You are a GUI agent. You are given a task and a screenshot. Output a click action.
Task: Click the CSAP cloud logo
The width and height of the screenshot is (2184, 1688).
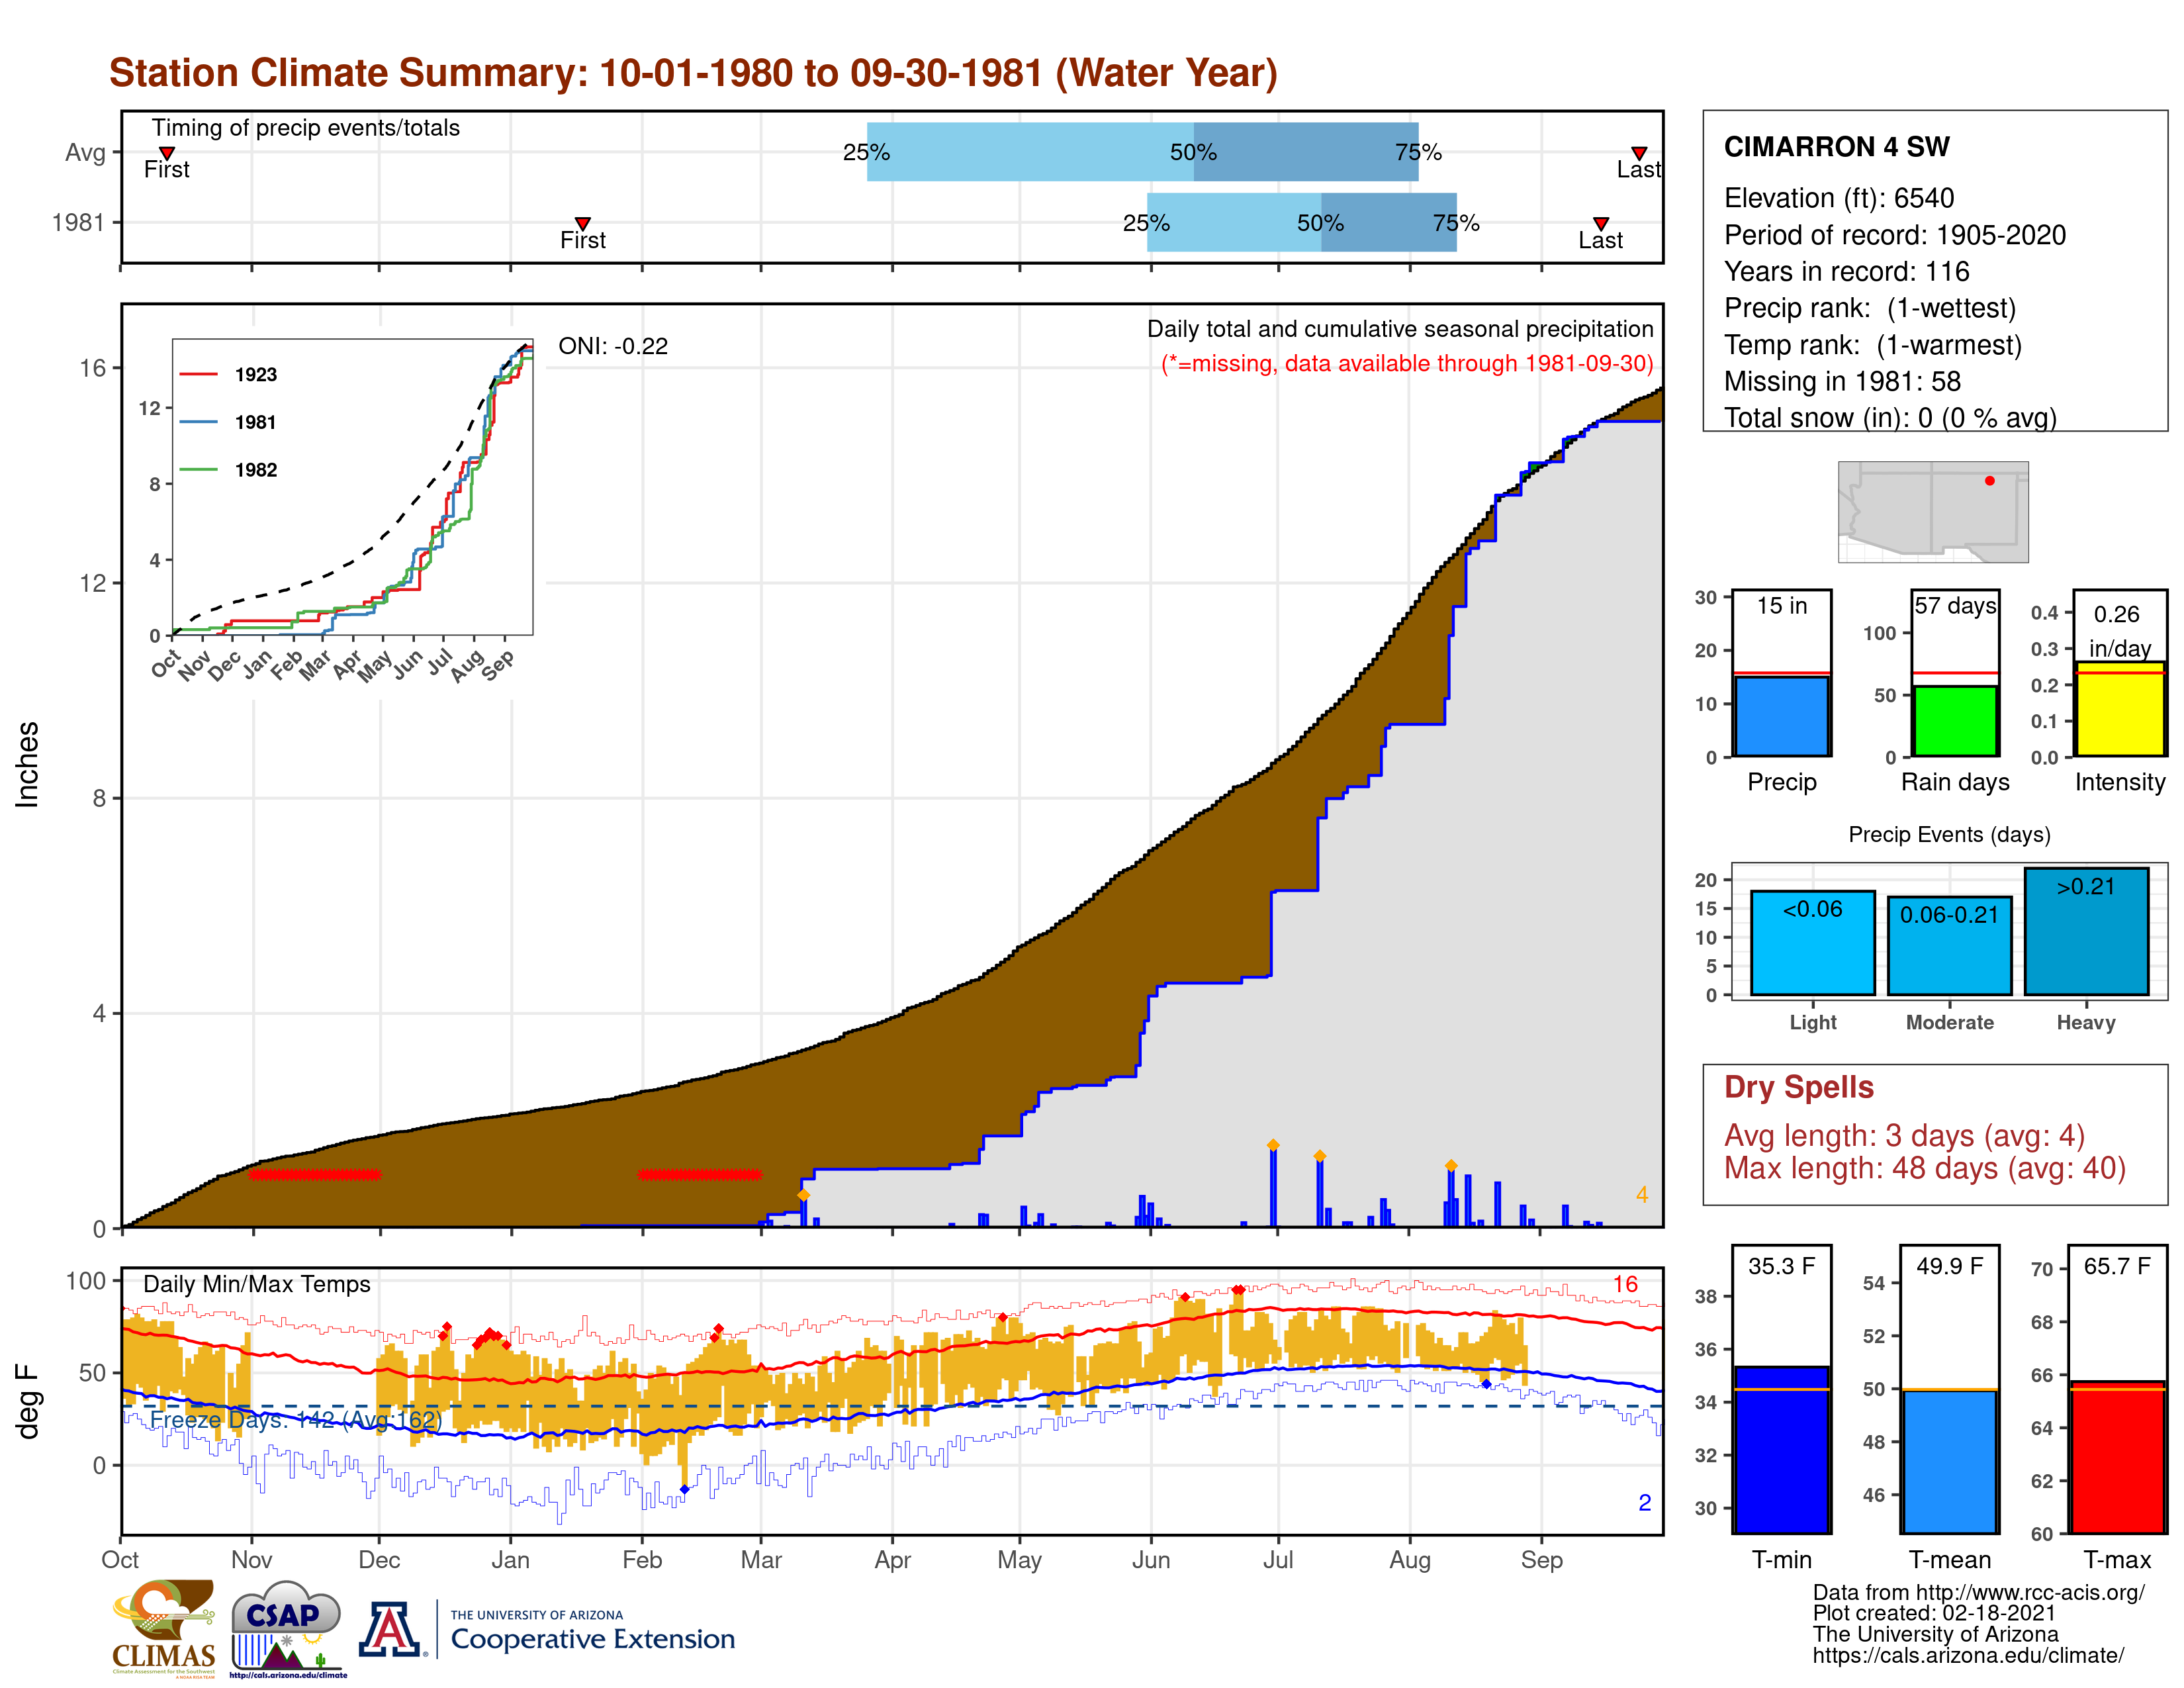point(287,1628)
